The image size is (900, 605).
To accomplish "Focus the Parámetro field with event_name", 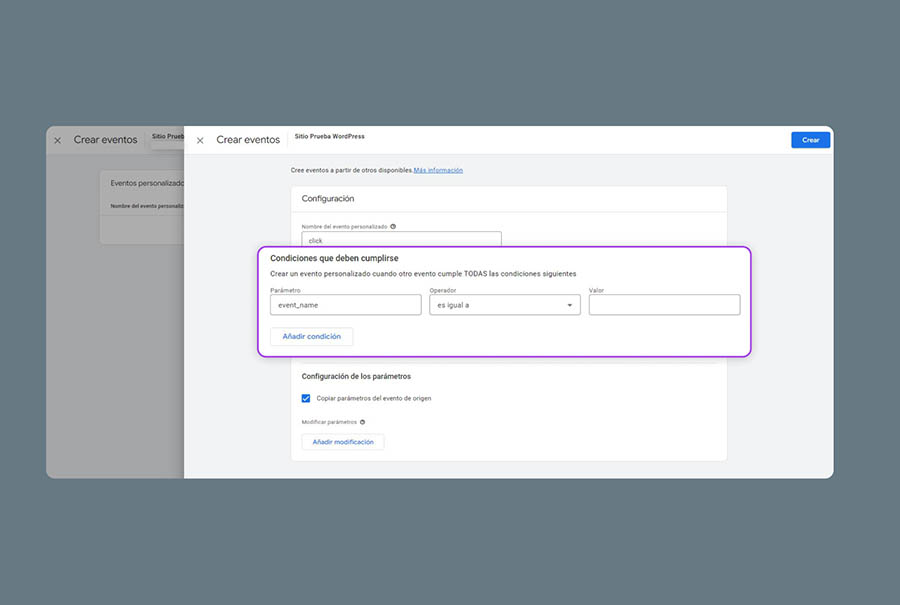I will point(345,305).
